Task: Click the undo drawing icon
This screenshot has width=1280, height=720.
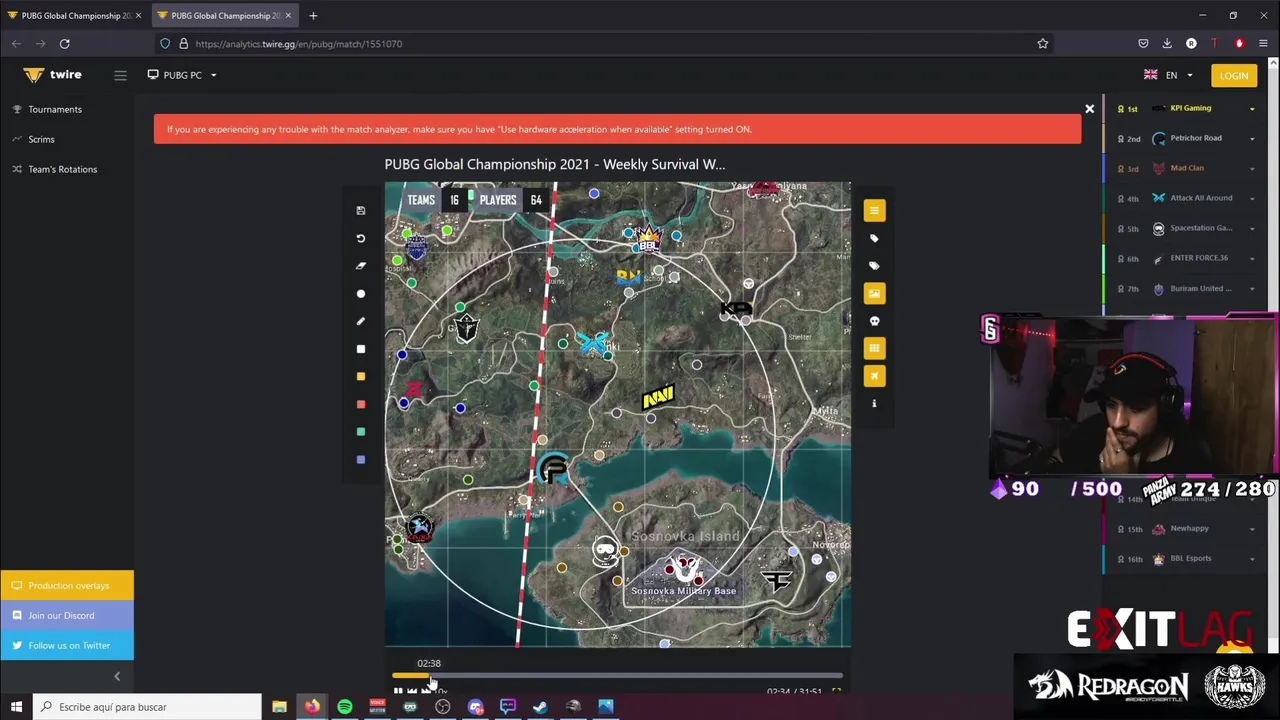Action: pos(361,238)
